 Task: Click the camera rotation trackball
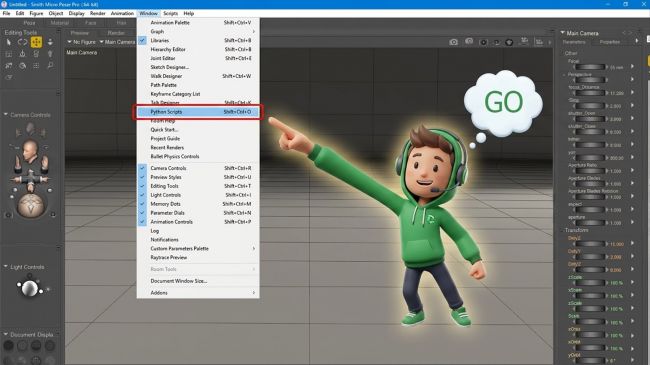(x=31, y=205)
